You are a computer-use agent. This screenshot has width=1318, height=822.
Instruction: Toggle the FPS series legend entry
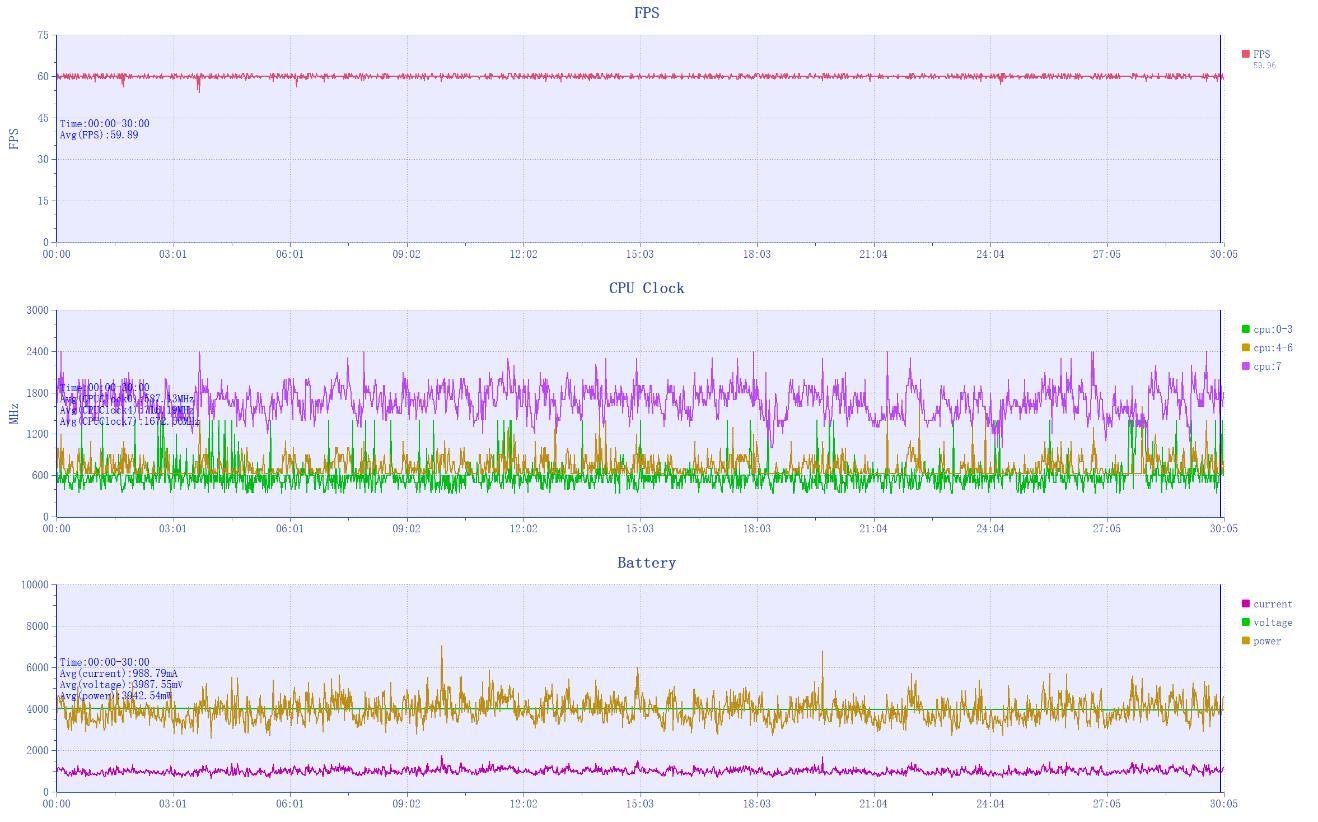1256,55
